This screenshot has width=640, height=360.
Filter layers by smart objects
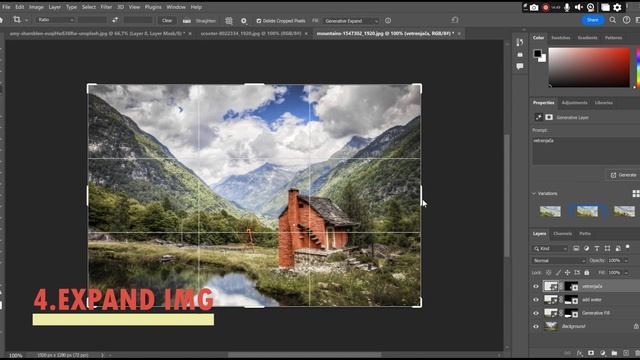pyautogui.click(x=618, y=248)
